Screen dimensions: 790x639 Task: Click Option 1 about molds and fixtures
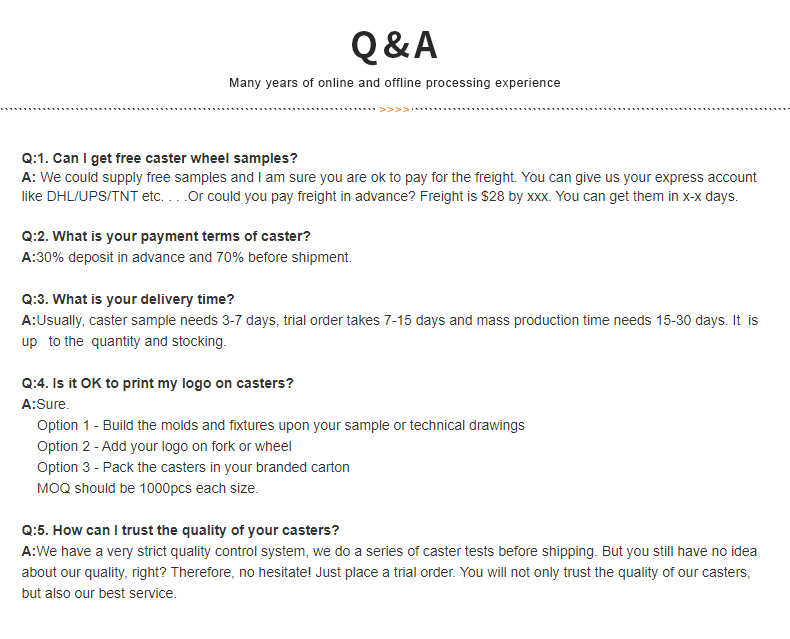pyautogui.click(x=280, y=425)
